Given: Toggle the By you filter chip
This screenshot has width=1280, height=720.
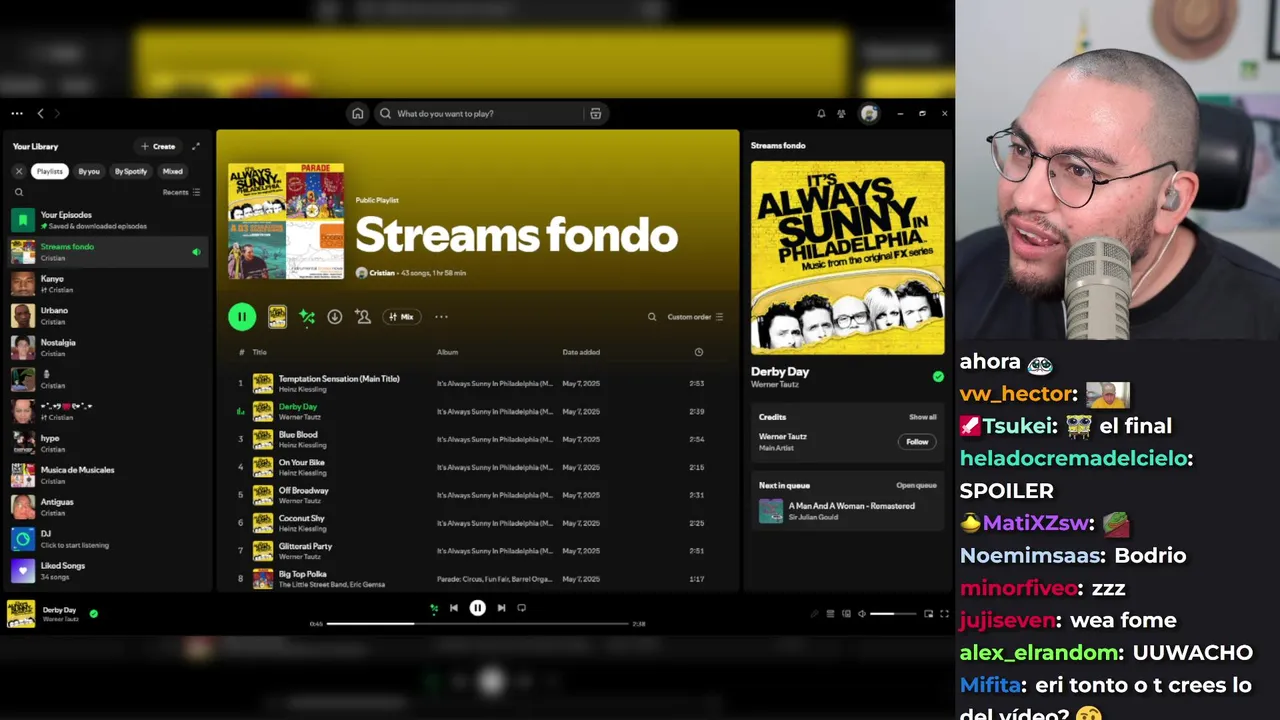Looking at the screenshot, I should tap(89, 171).
